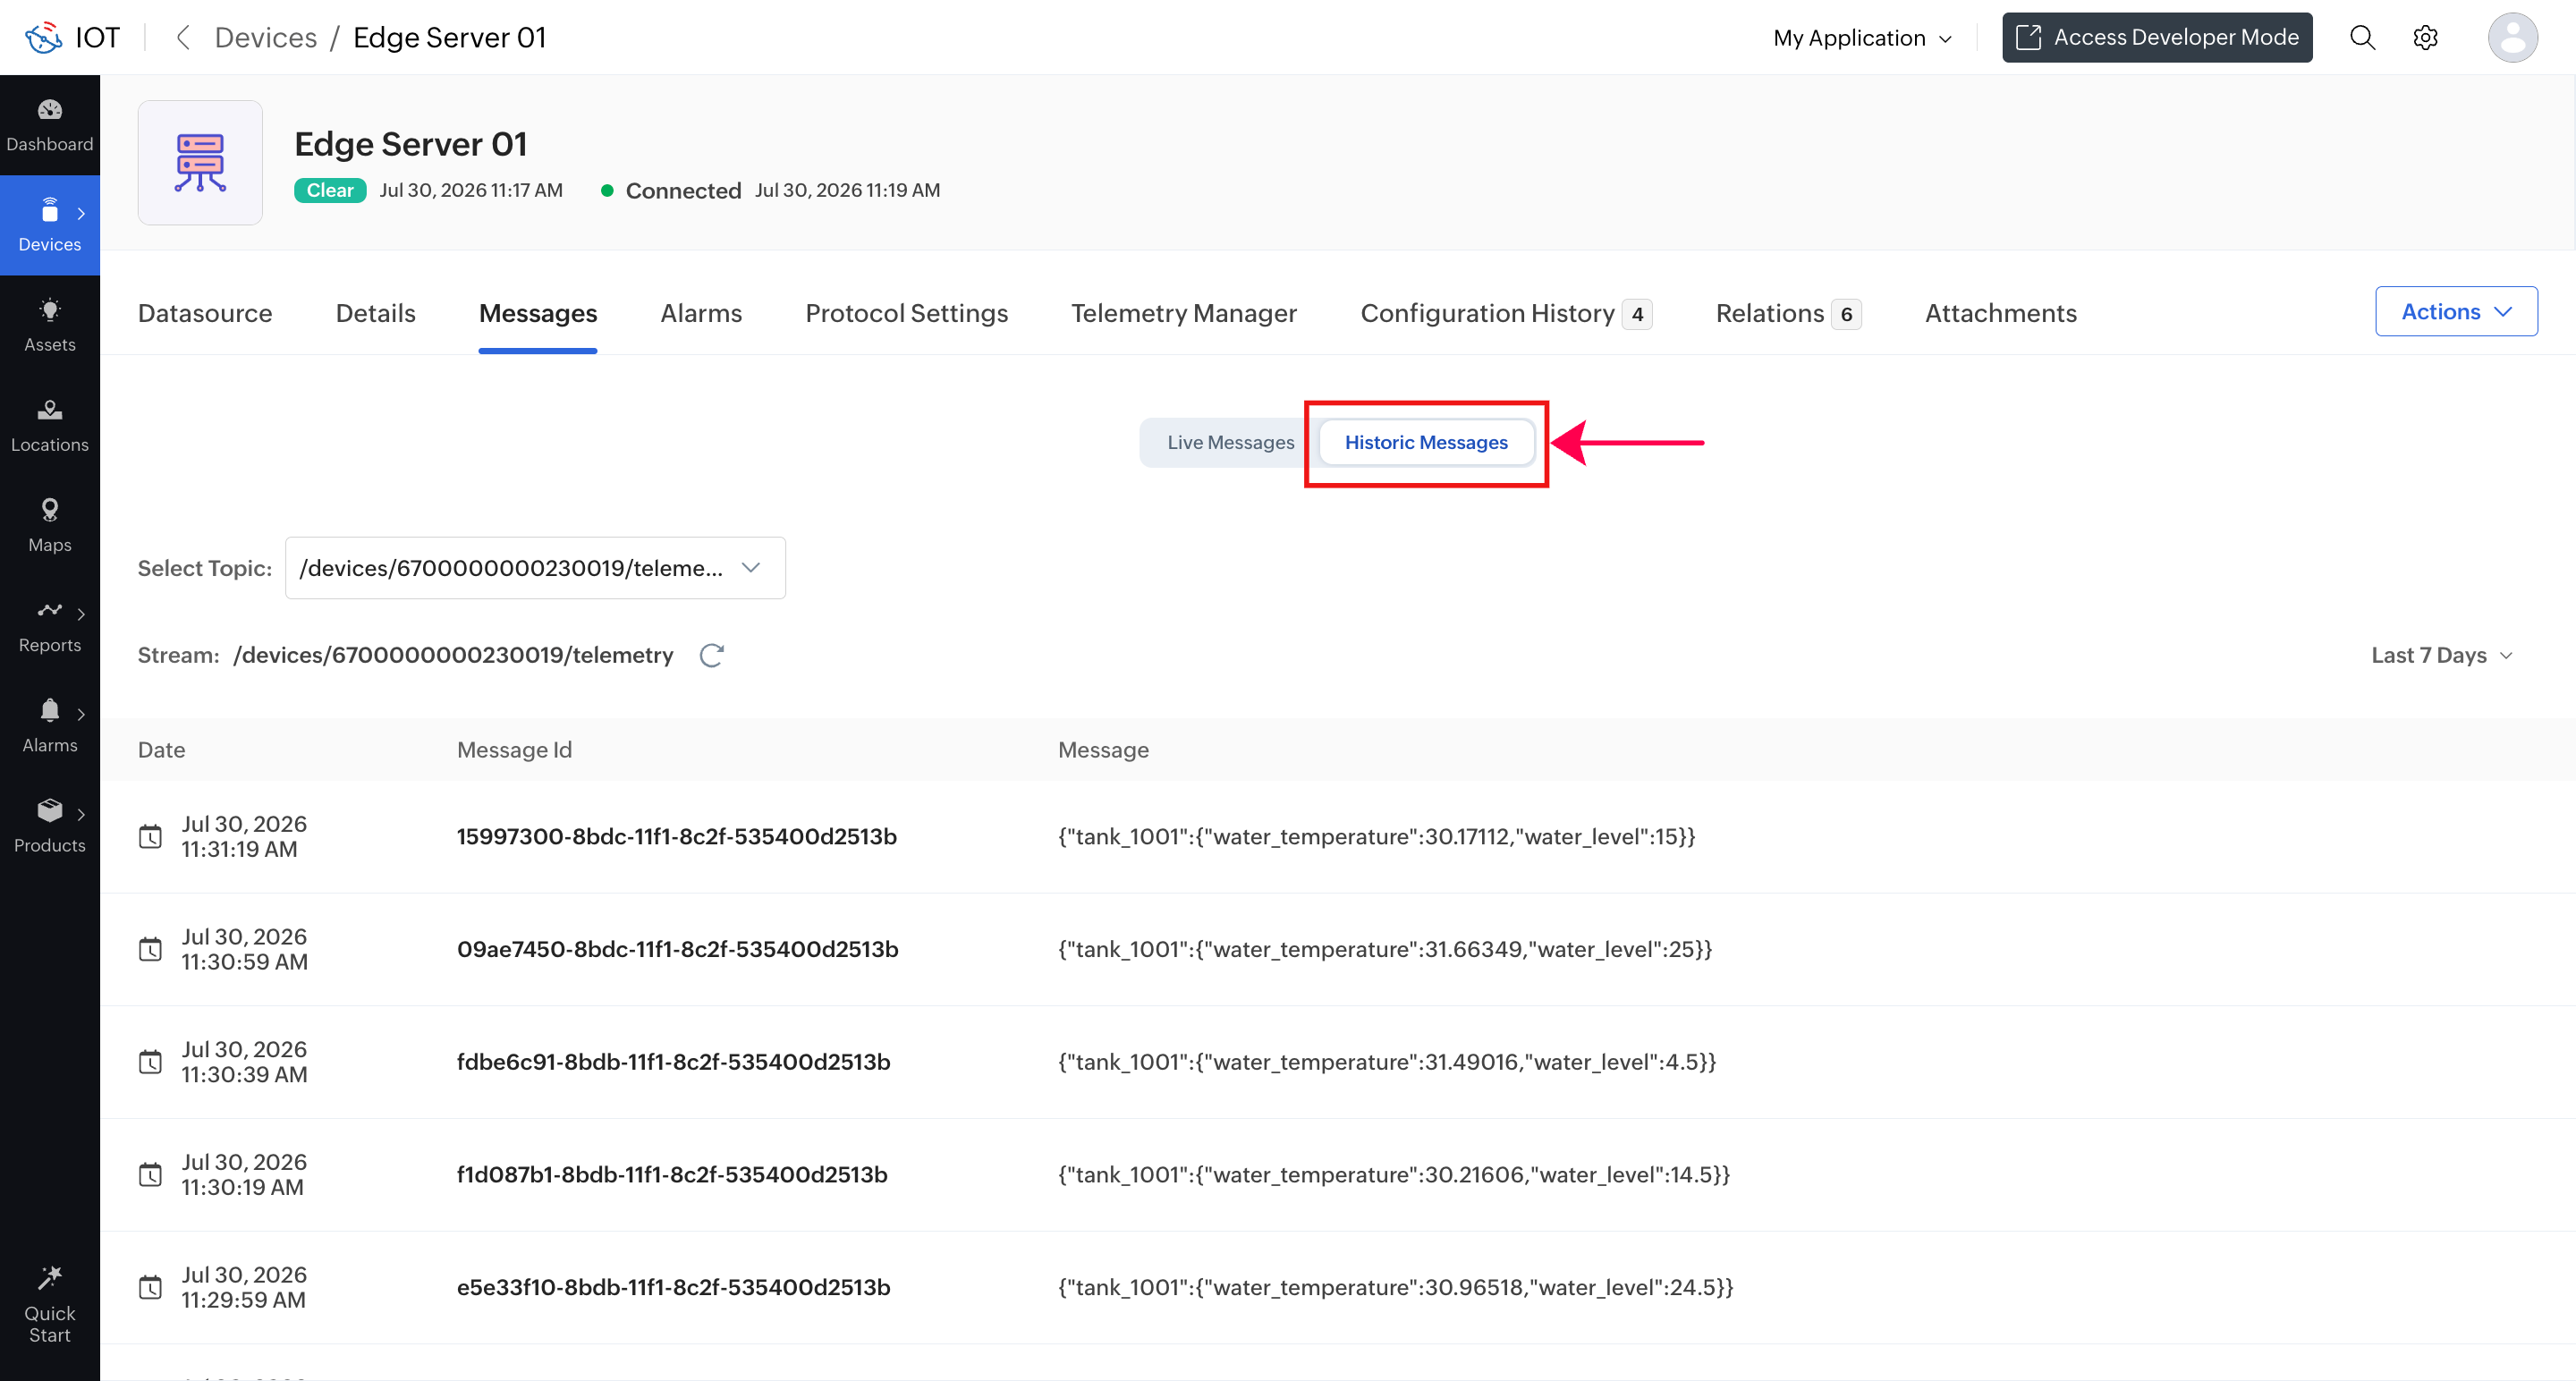
Task: Open the Assets sidebar icon
Action: pos(50,310)
